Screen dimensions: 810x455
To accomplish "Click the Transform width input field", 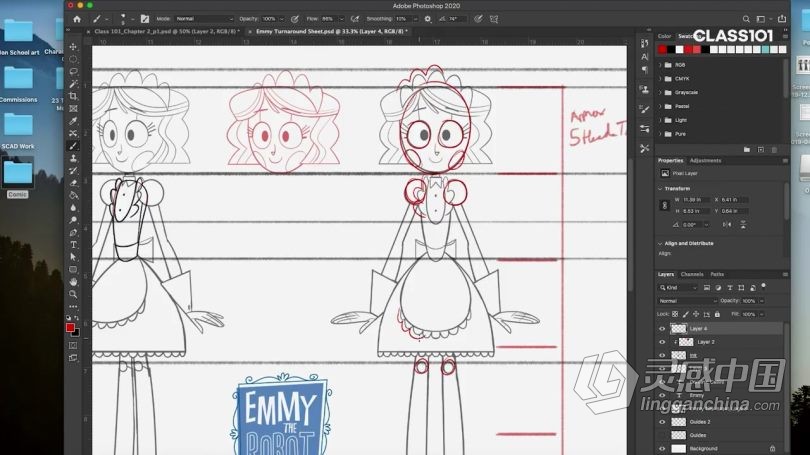I will point(697,199).
